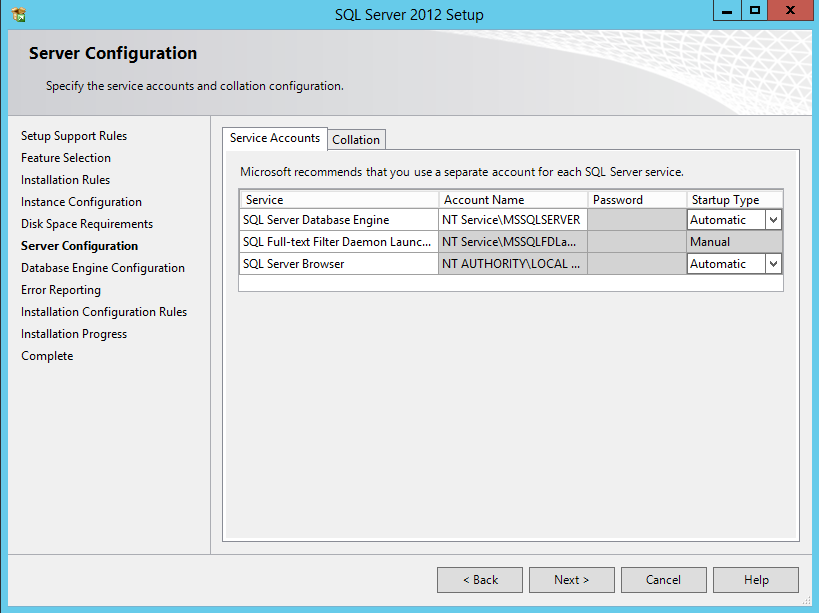This screenshot has height=613, width=819.
Task: Click password field for SQL Server Database Engine
Action: [x=637, y=220]
